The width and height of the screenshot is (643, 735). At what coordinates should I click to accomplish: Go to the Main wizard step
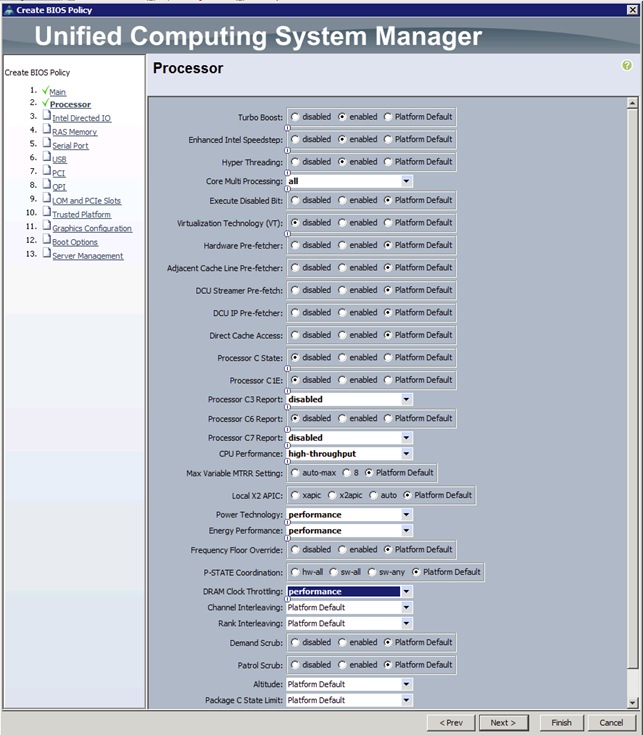click(58, 92)
